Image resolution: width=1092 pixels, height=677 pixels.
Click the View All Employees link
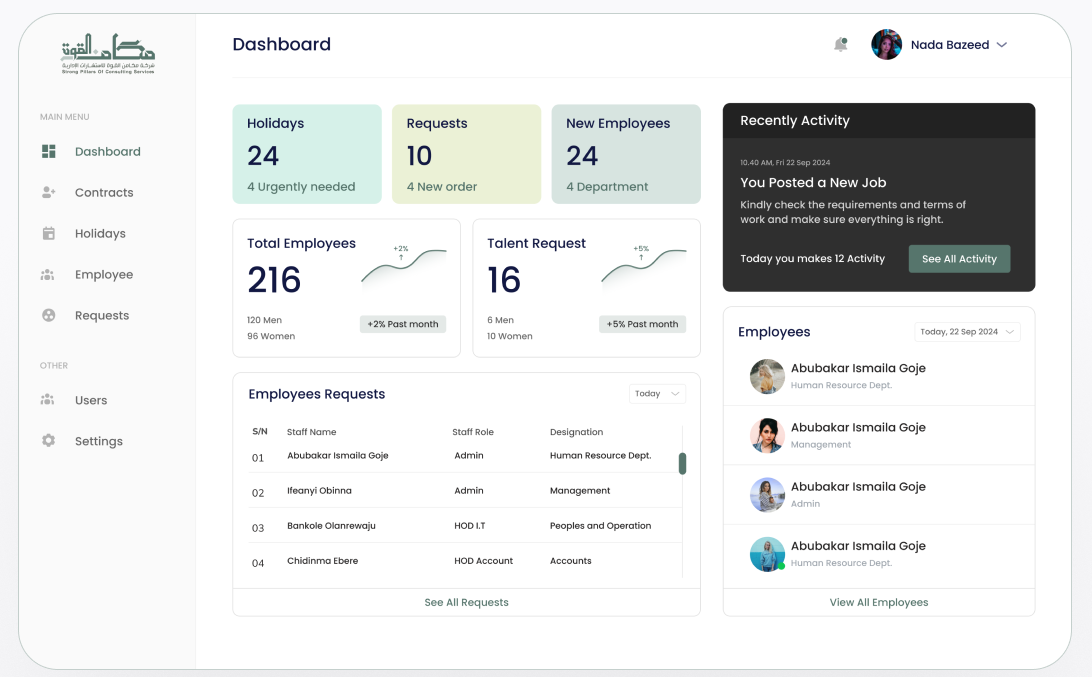click(x=878, y=602)
